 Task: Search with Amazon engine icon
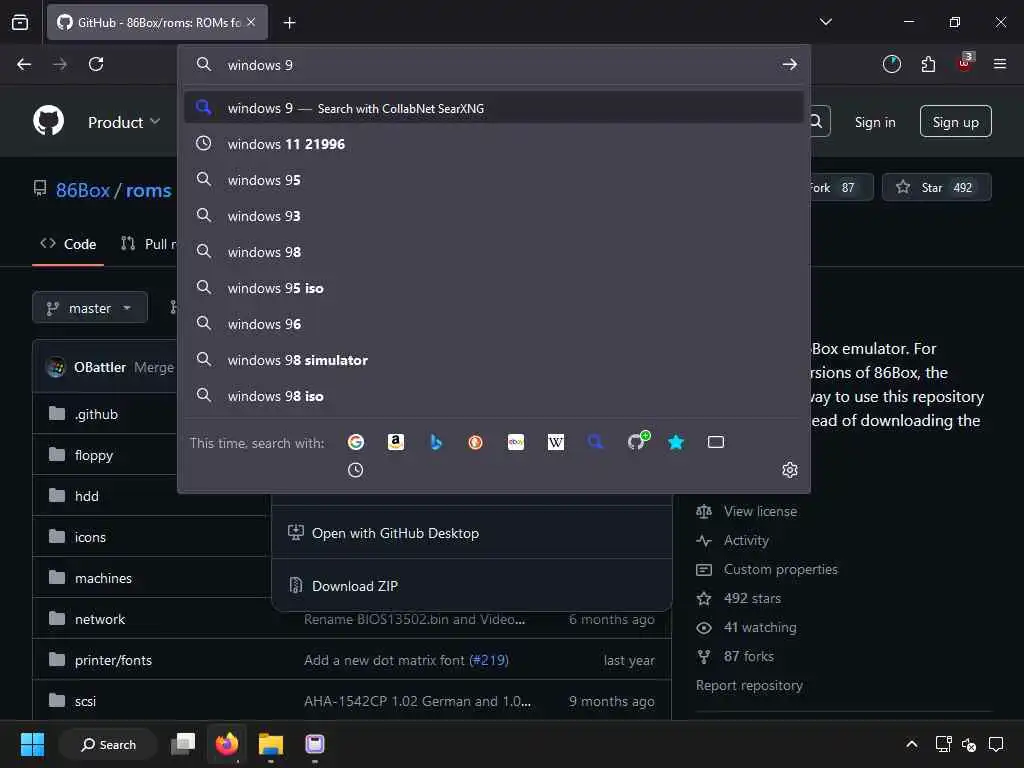pos(396,442)
